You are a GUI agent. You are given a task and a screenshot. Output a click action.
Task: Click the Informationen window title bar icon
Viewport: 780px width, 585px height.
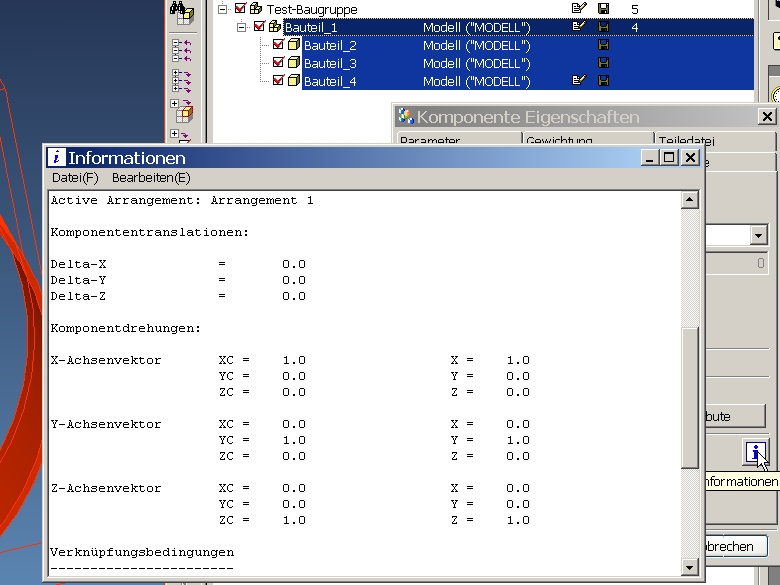pyautogui.click(x=56, y=158)
